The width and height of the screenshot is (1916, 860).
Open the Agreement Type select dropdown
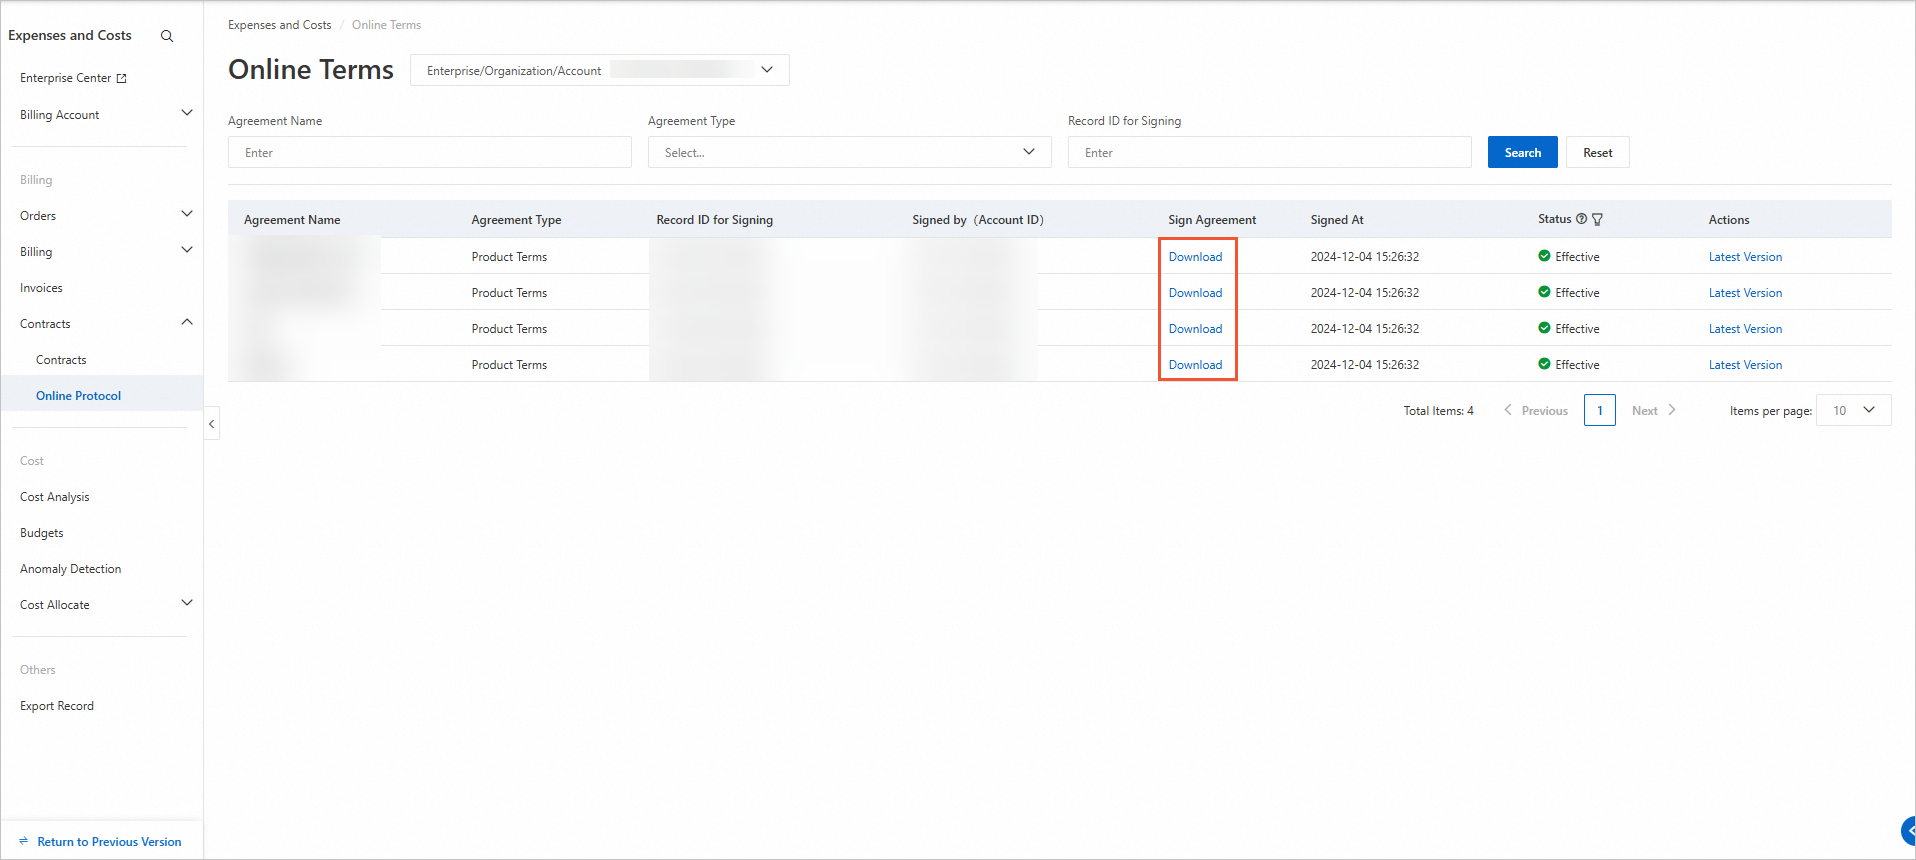click(x=850, y=152)
